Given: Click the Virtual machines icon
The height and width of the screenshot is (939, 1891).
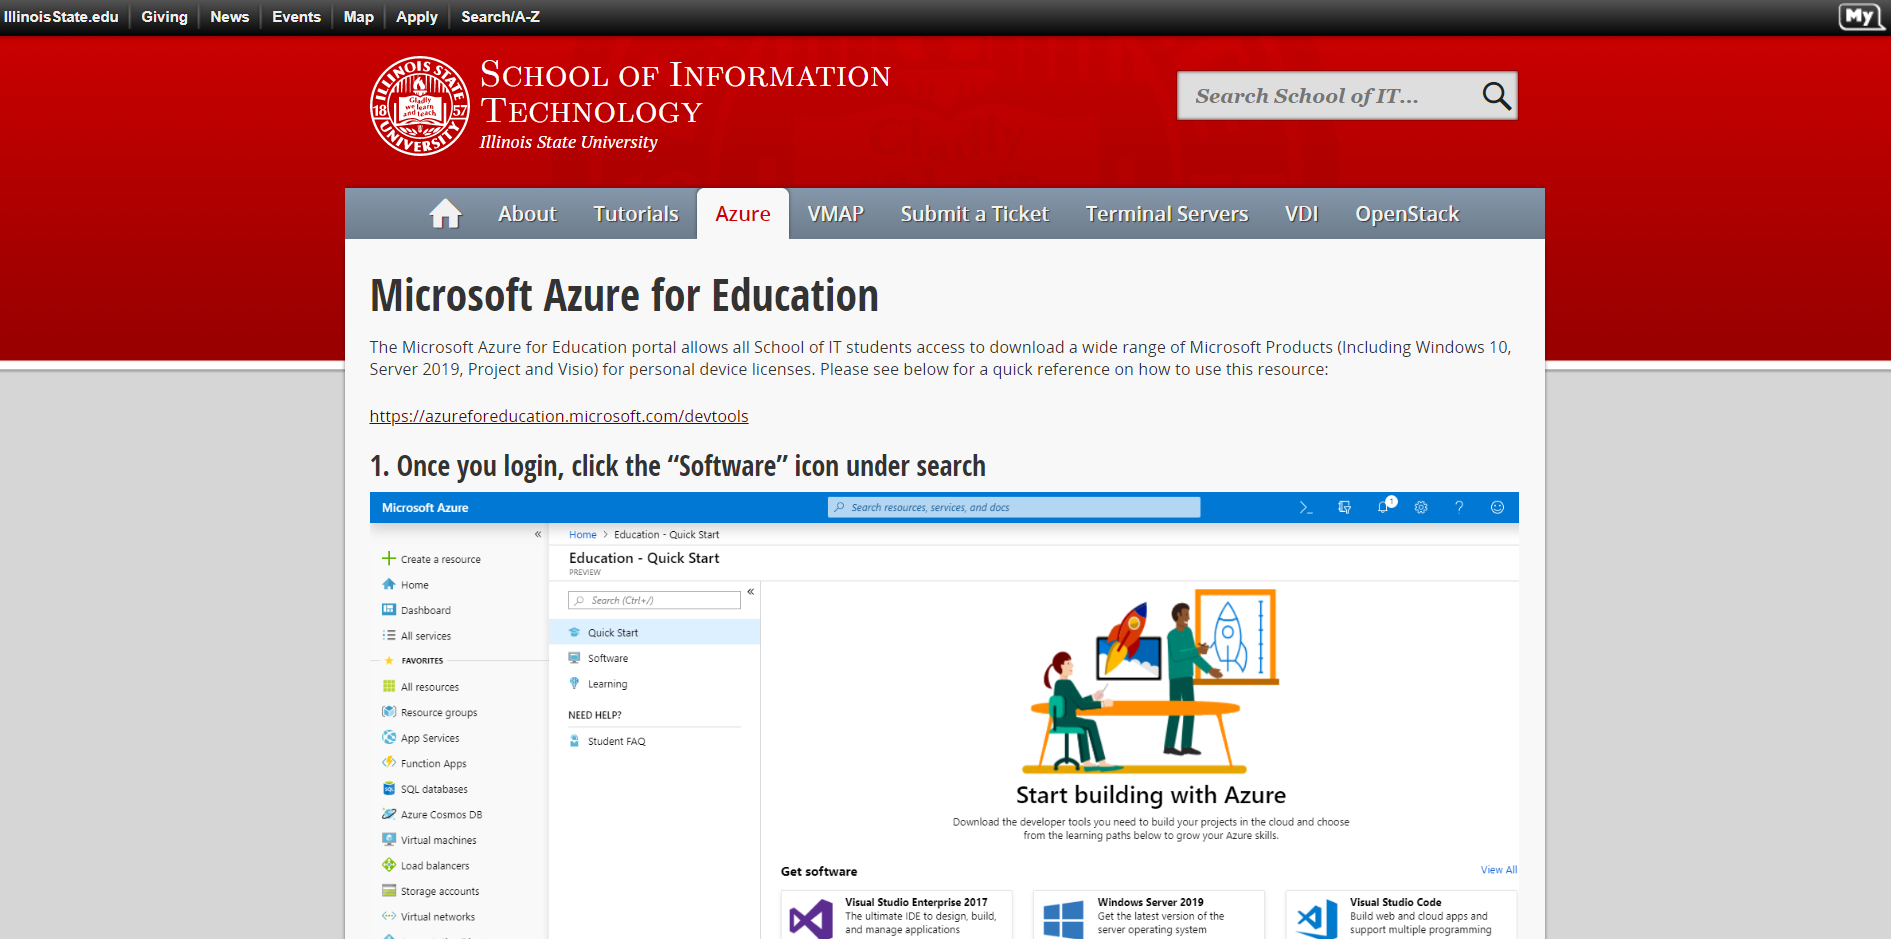Looking at the screenshot, I should click(389, 839).
